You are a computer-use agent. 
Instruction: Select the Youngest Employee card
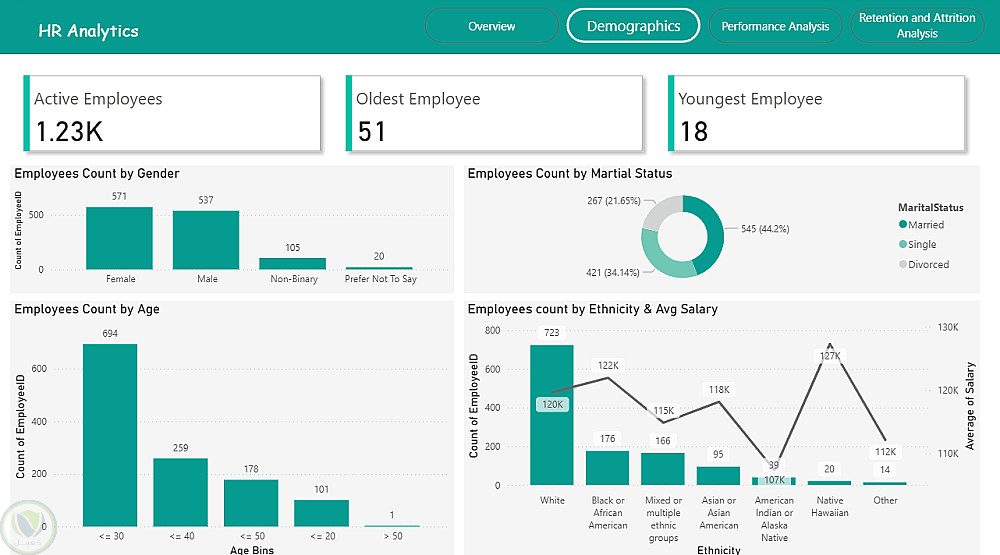(816, 114)
